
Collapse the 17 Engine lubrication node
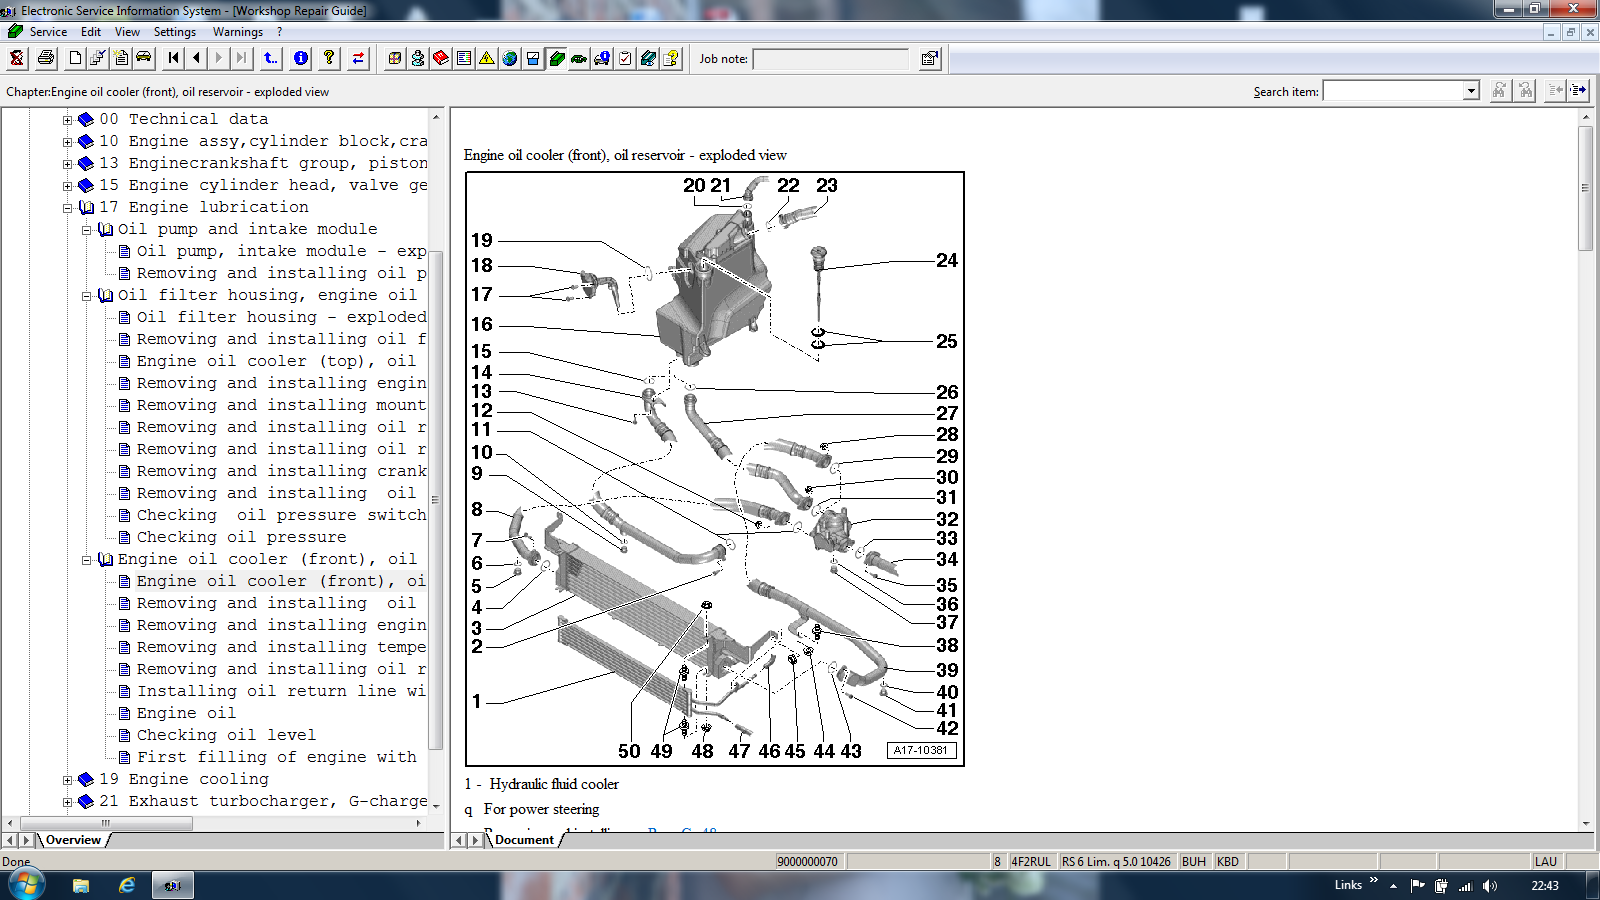click(x=68, y=208)
